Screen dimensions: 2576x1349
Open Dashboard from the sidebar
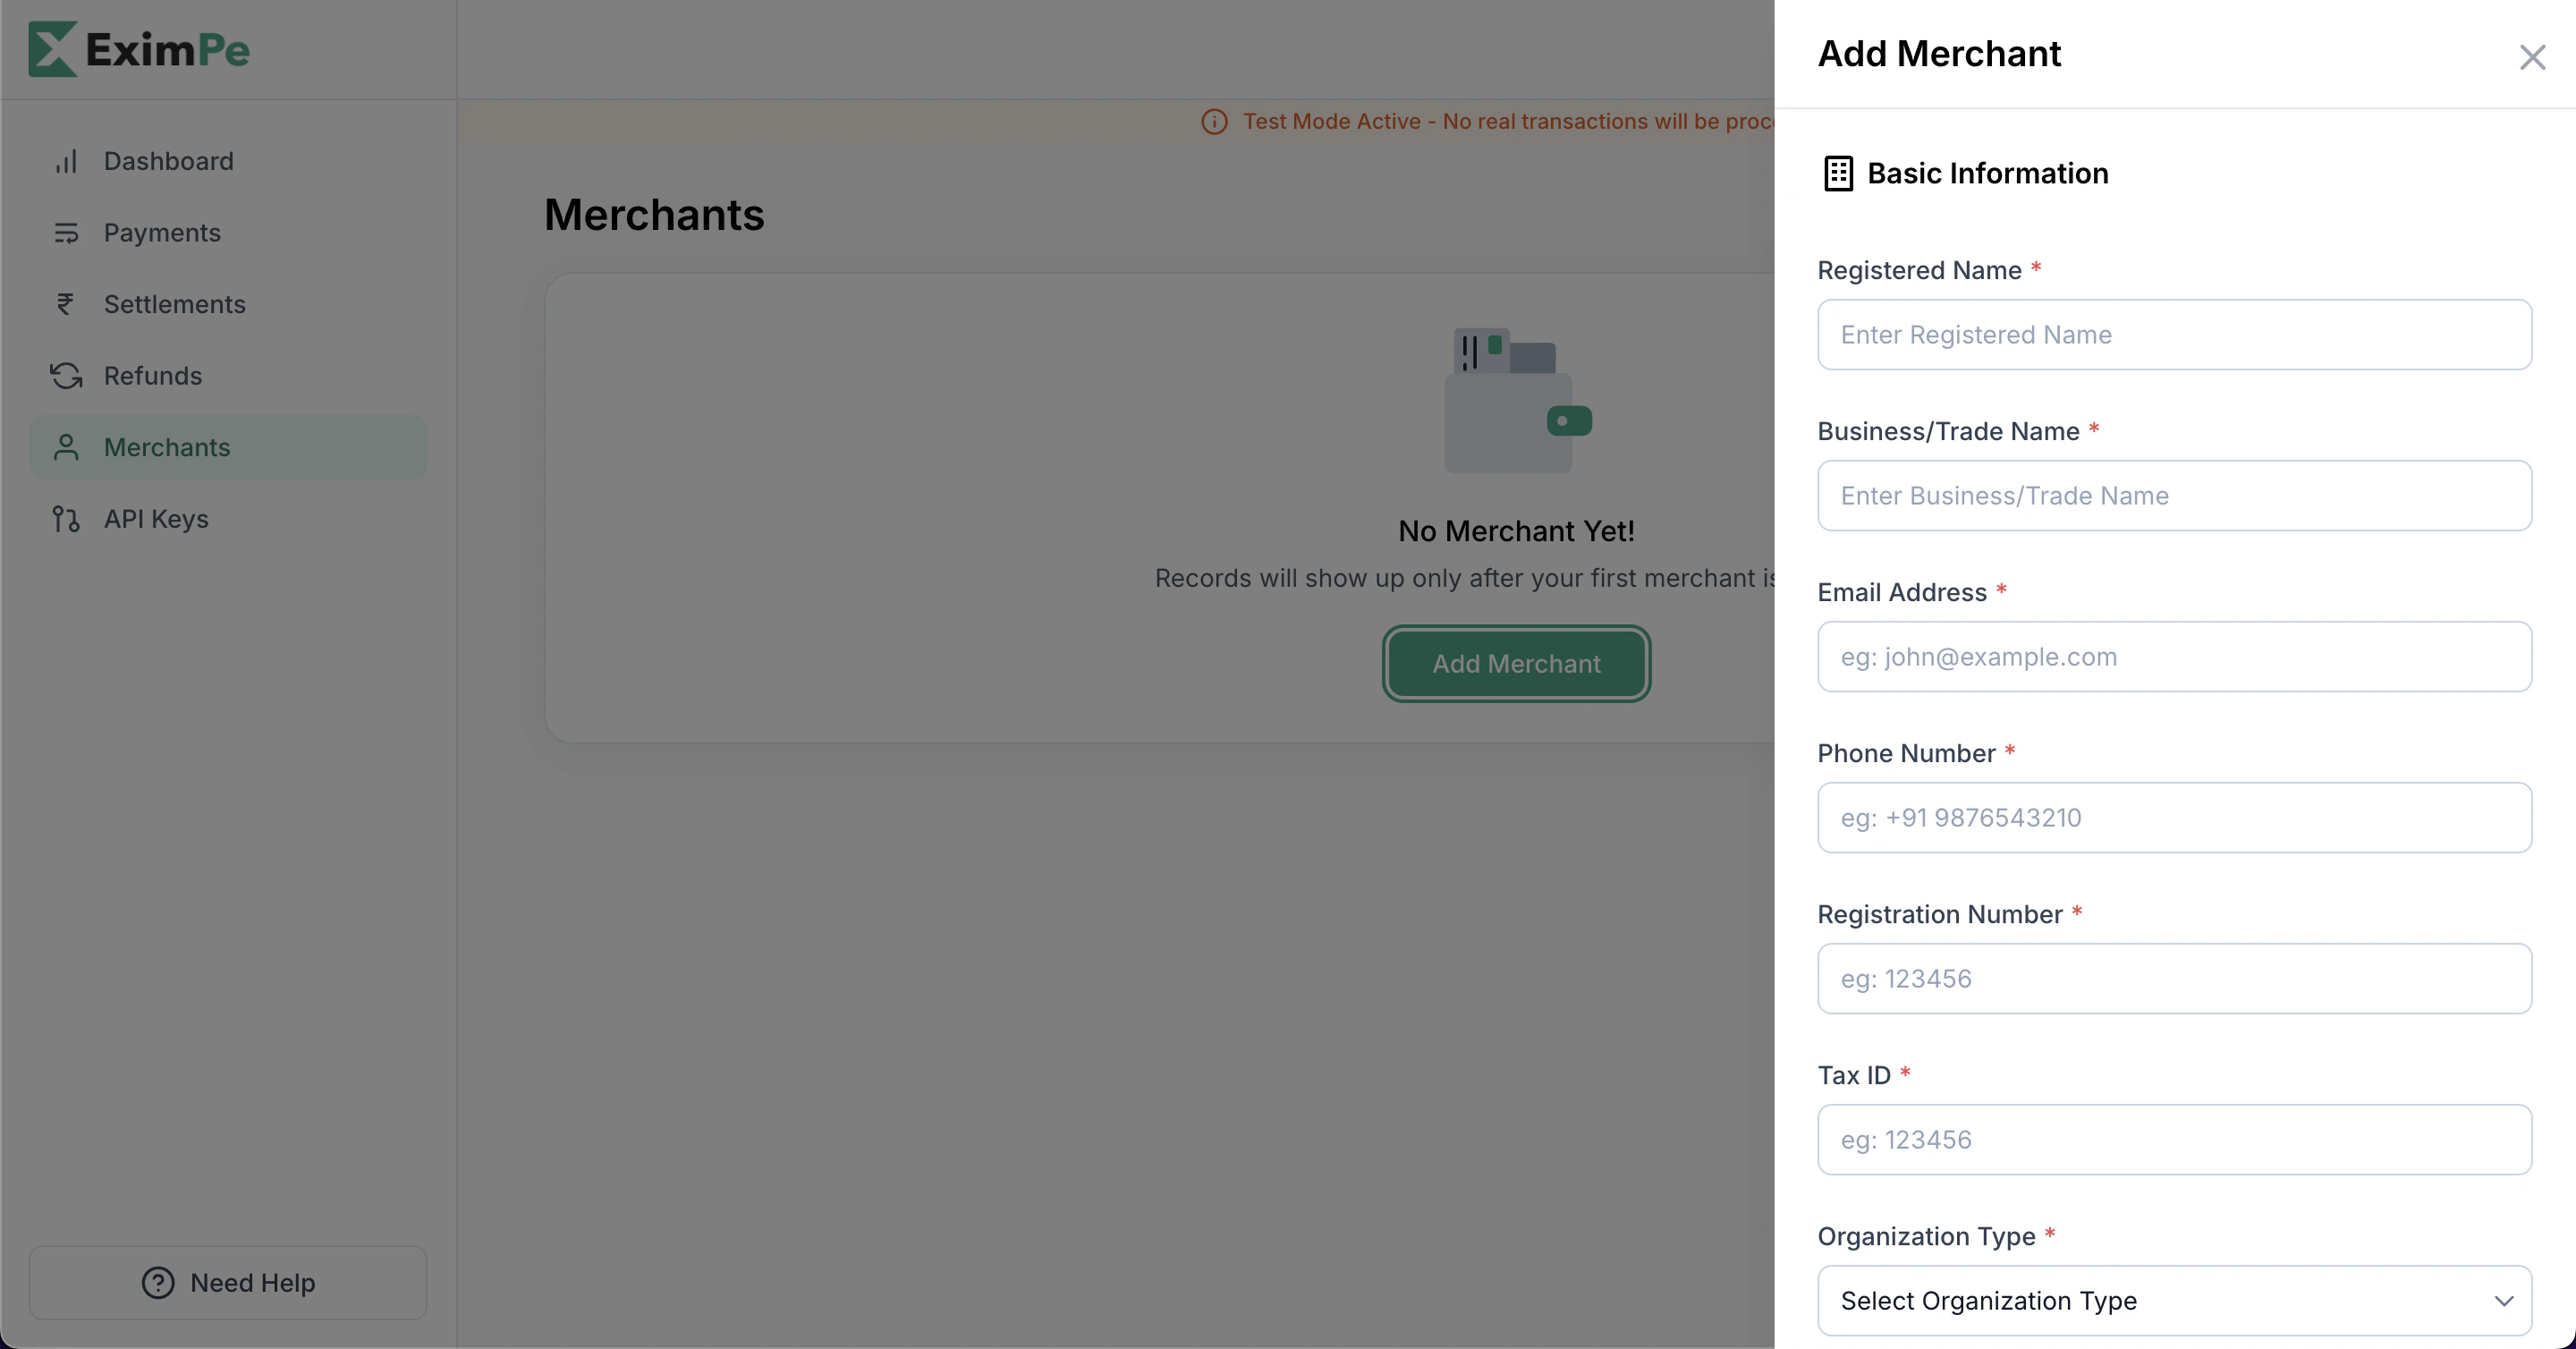(x=168, y=160)
